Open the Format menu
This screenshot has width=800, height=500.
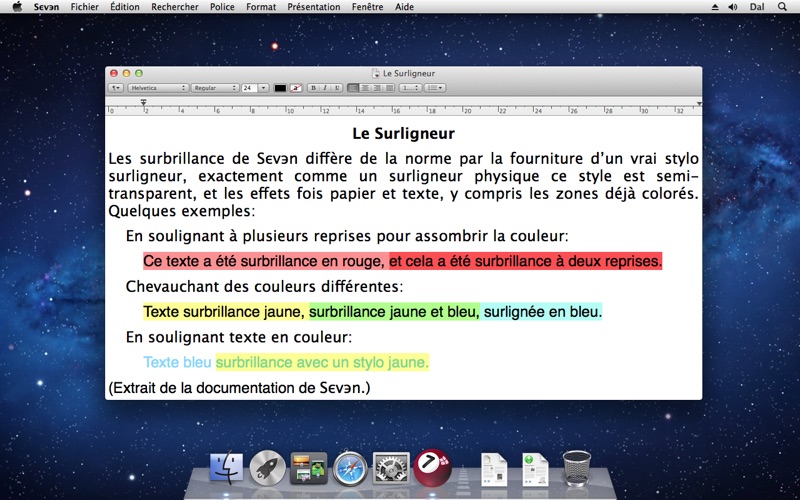pos(261,7)
